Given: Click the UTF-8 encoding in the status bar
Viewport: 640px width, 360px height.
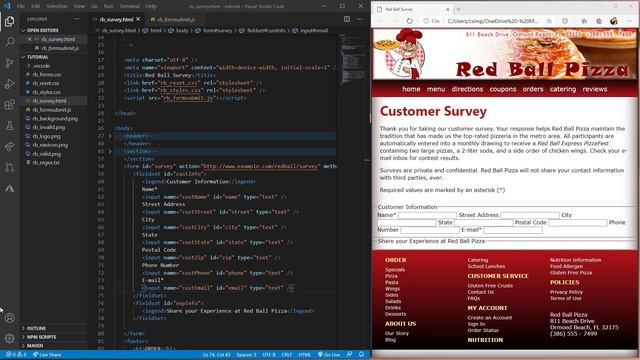Looking at the screenshot, I should pos(269,355).
